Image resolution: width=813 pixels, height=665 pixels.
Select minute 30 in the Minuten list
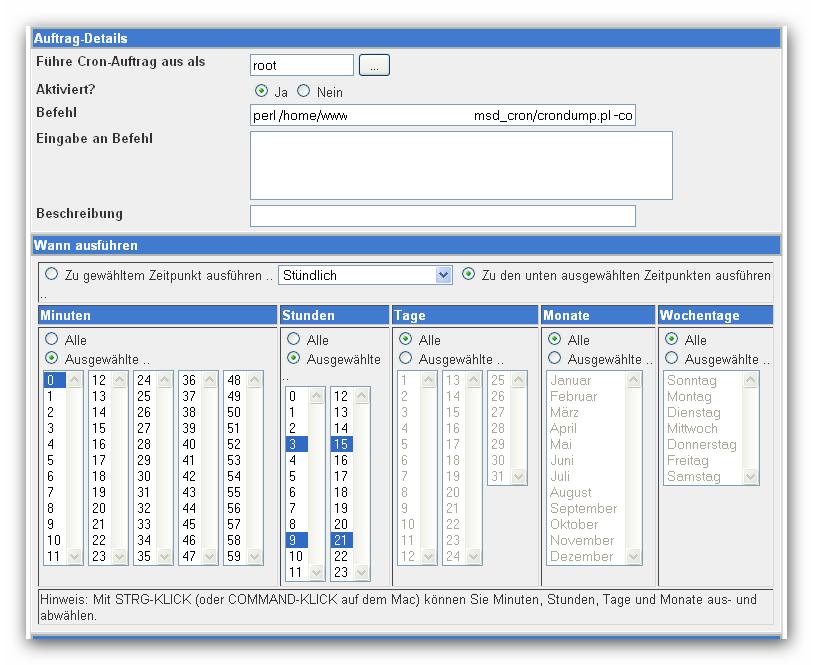(x=144, y=476)
